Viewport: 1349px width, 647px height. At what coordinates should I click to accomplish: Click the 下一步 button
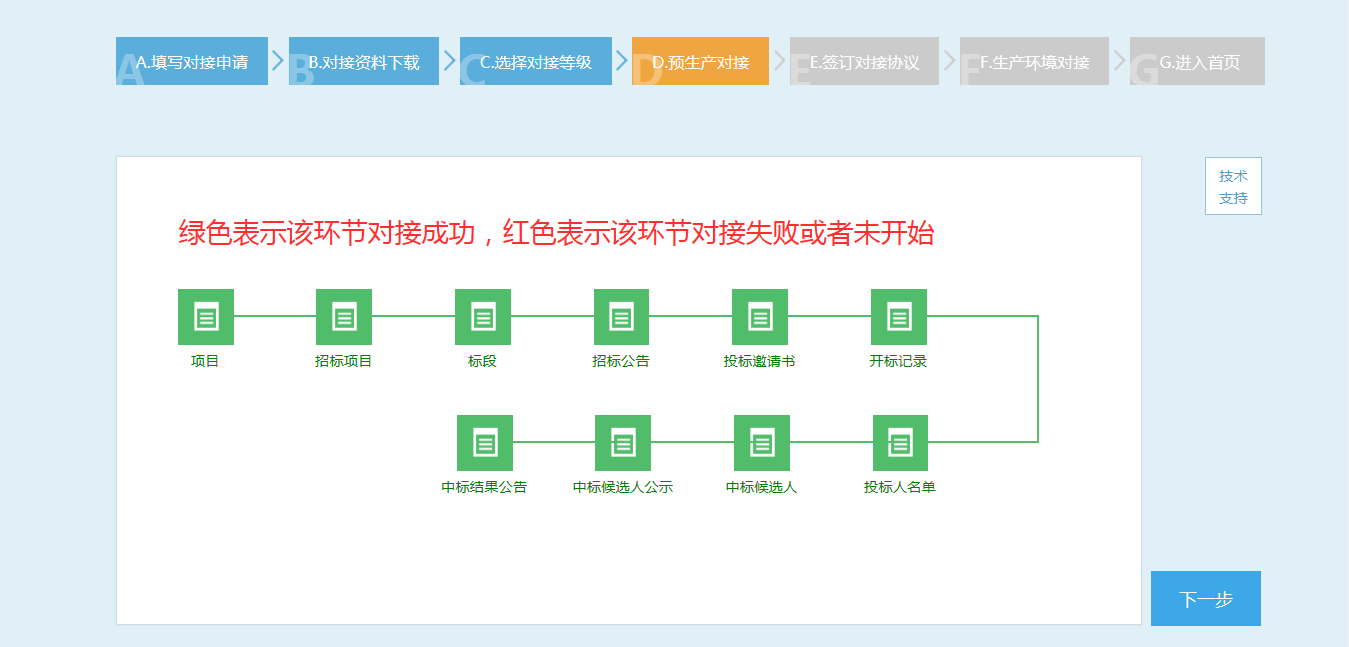coord(1205,598)
